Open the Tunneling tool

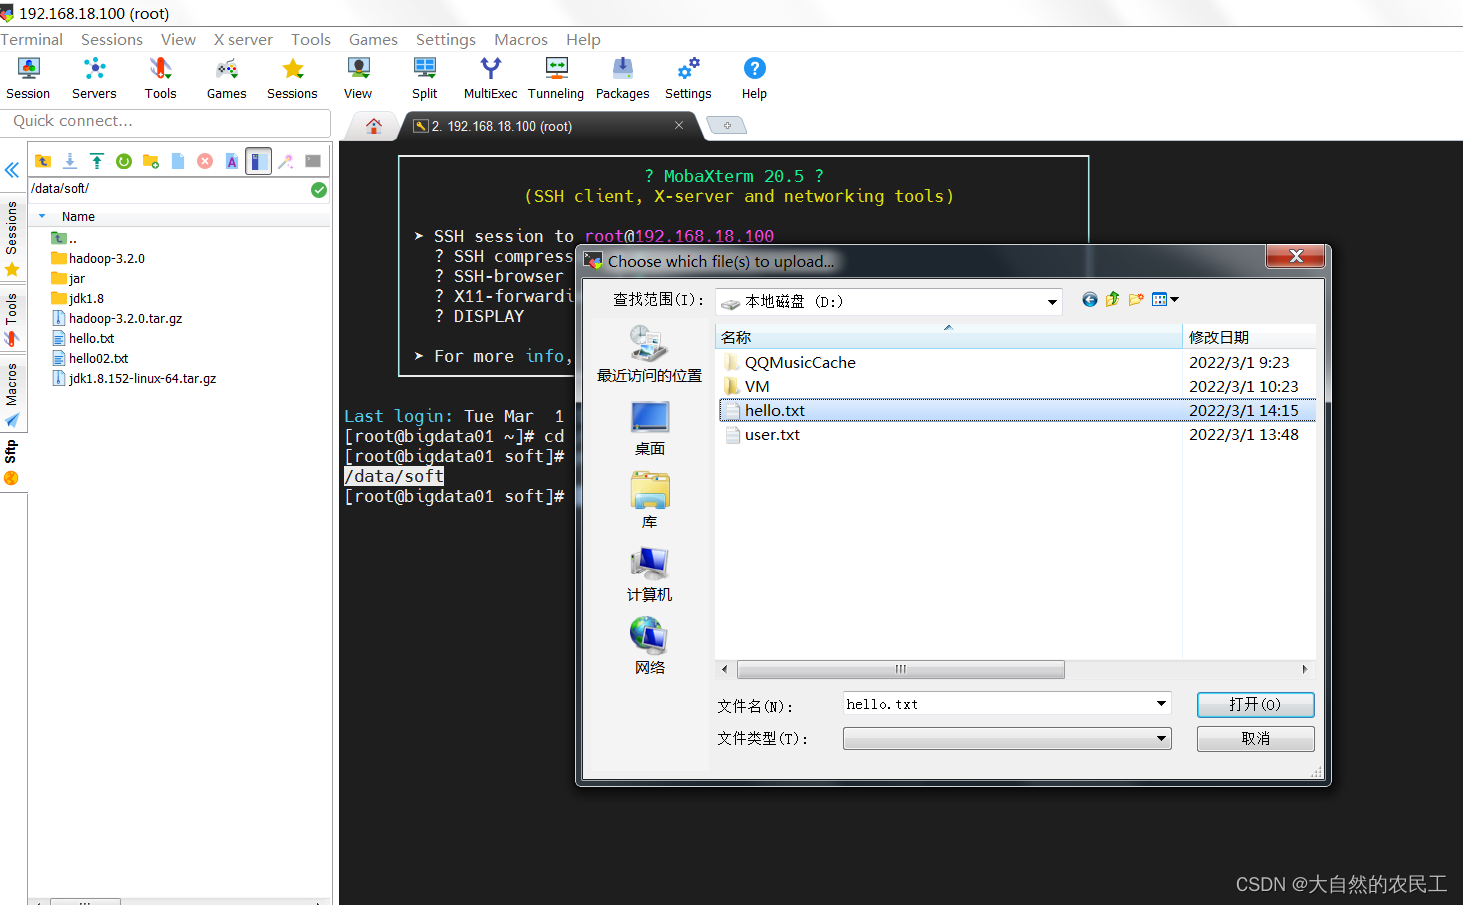tap(556, 78)
